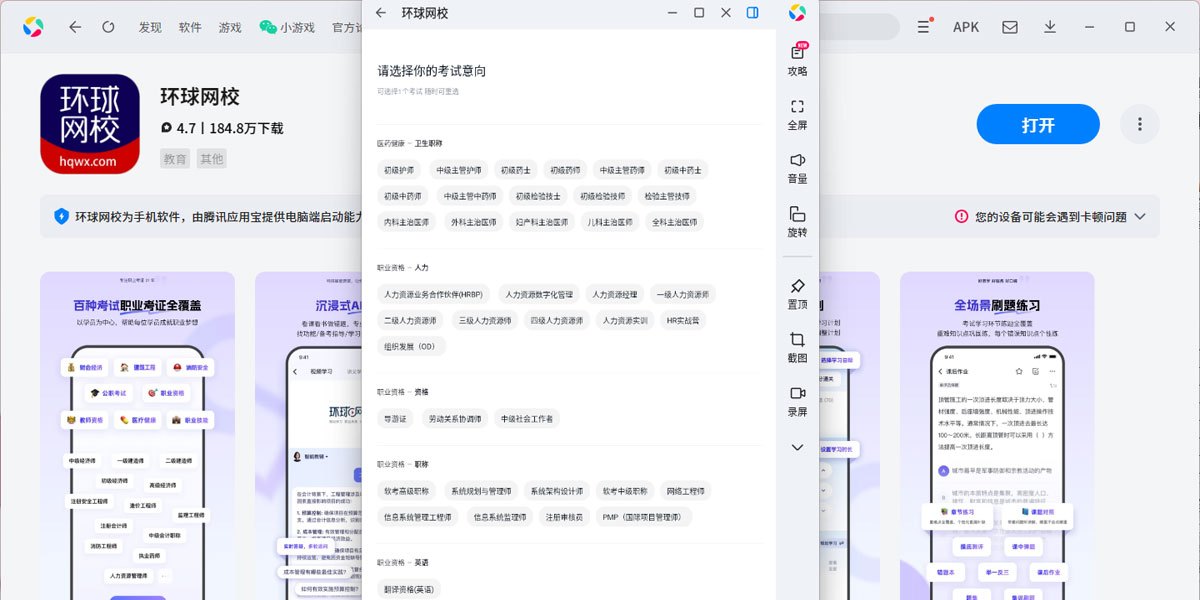Toggle the blue sidebar panel icon
The image size is (1200, 600).
(x=753, y=13)
